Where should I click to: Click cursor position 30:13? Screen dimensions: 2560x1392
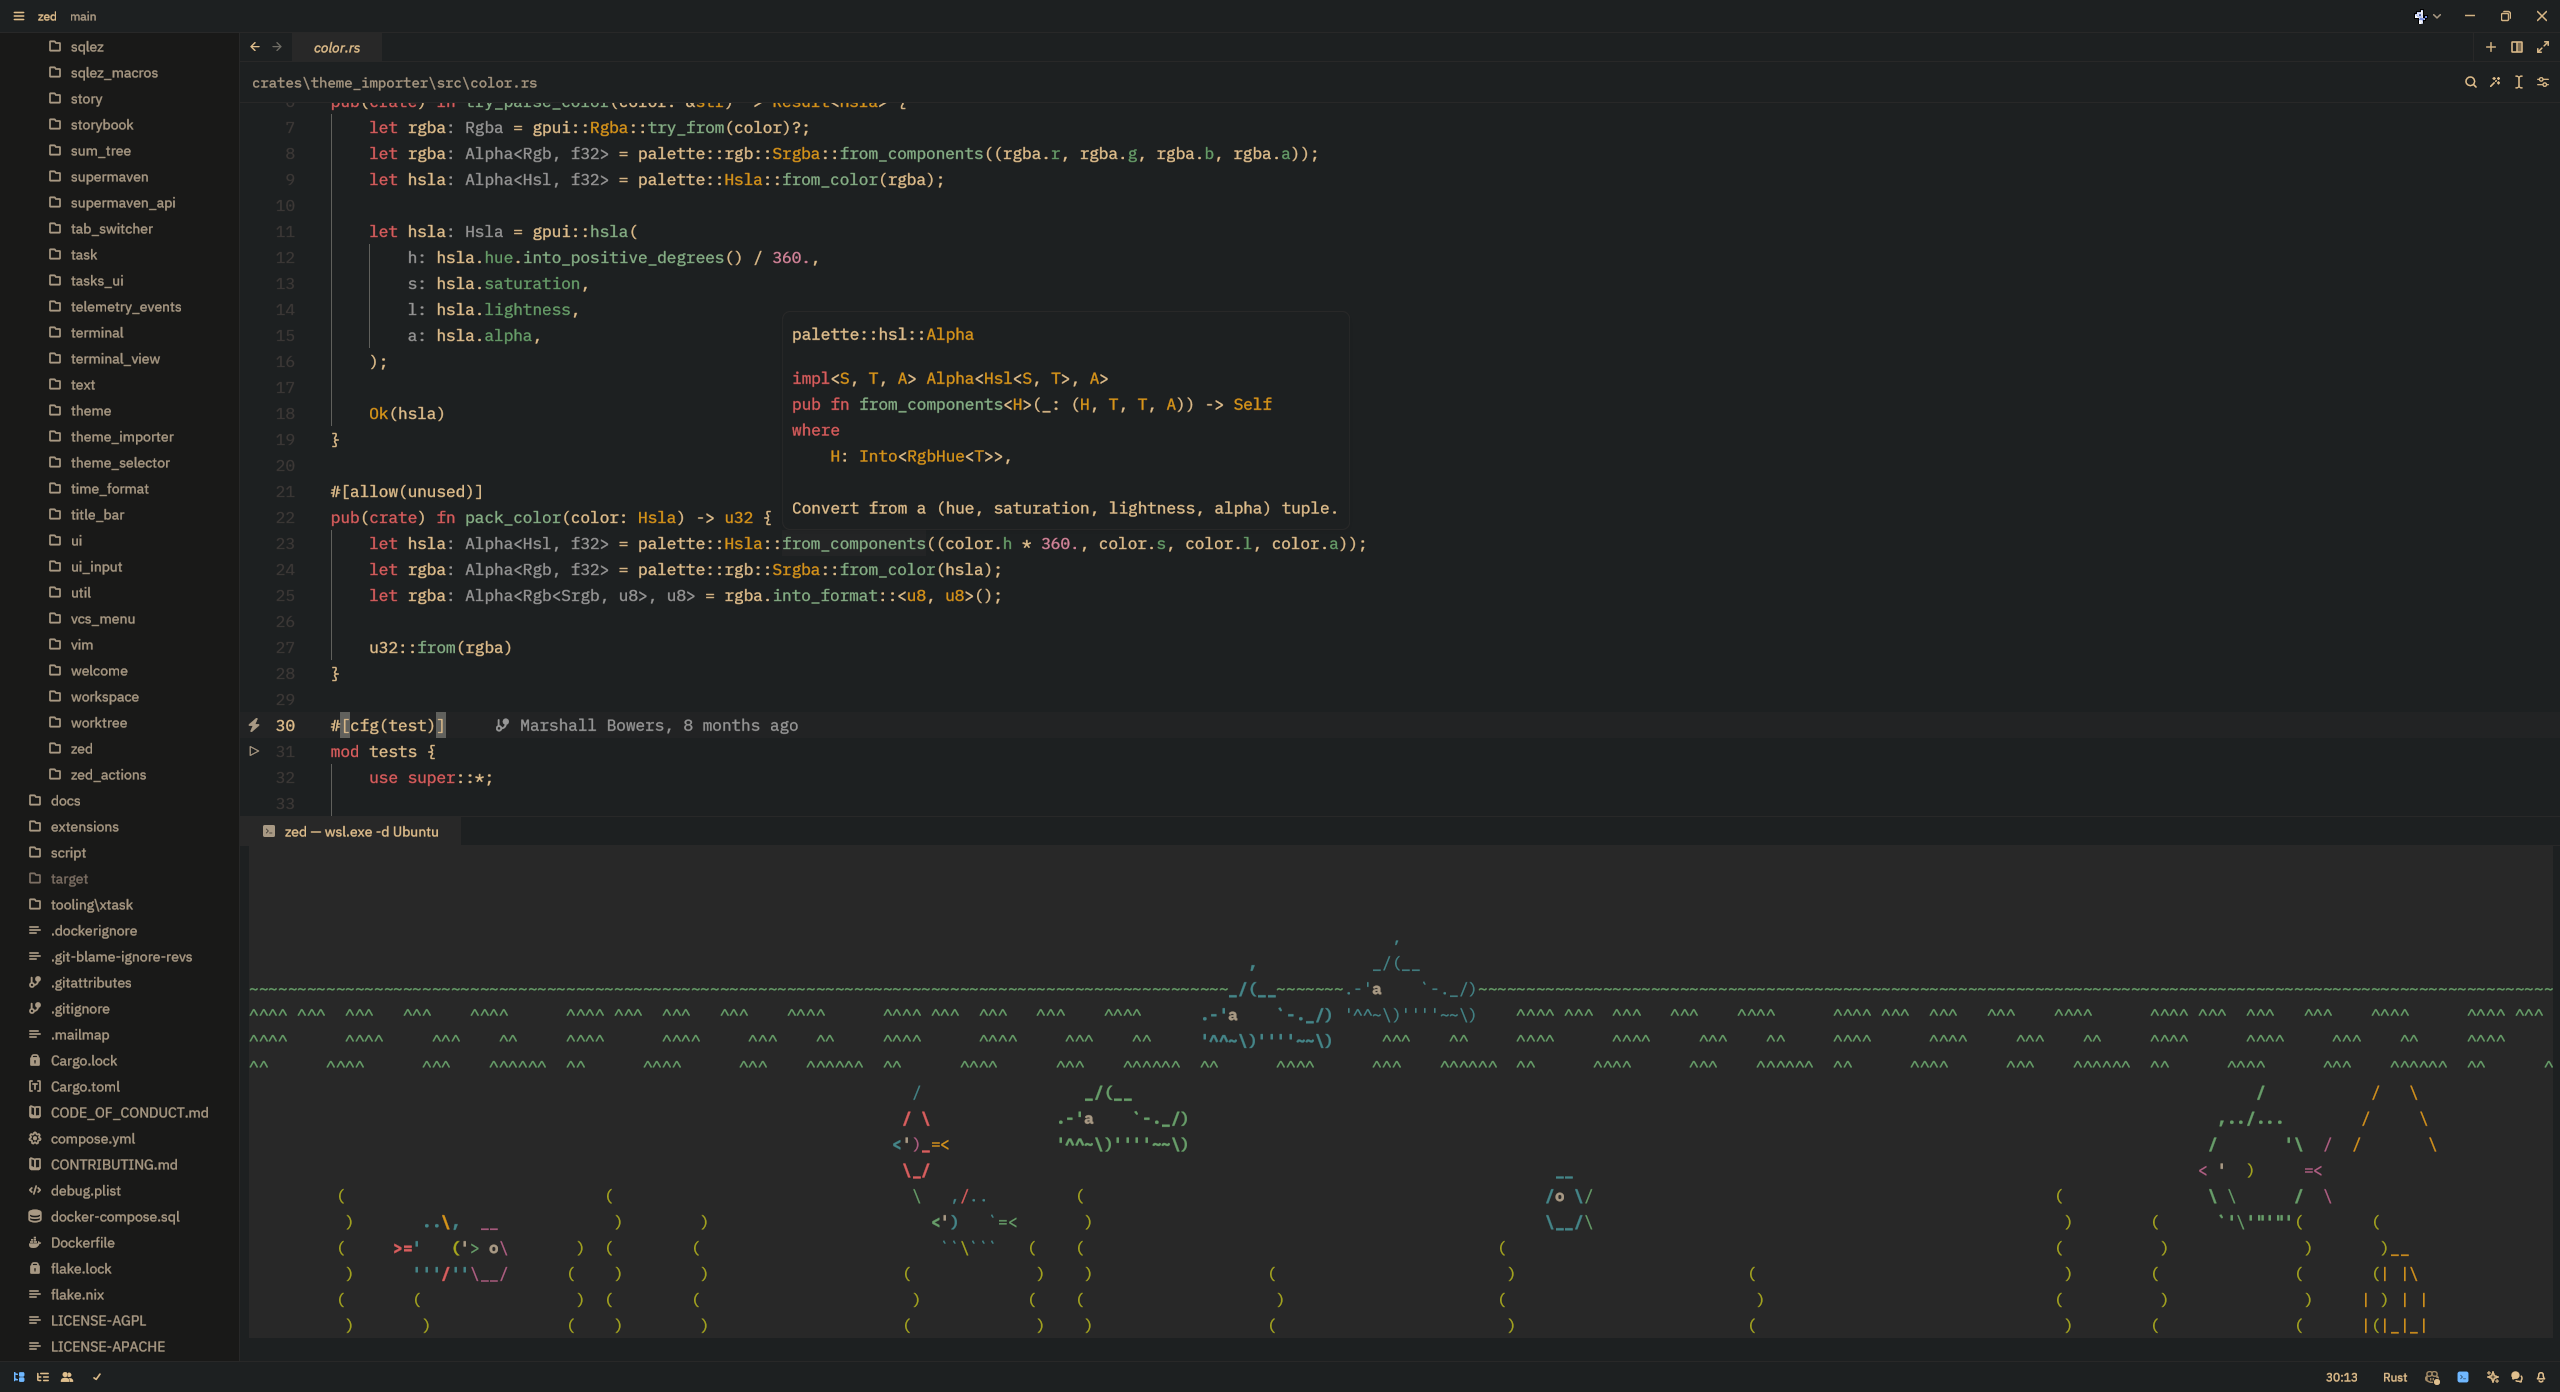(x=2341, y=1377)
